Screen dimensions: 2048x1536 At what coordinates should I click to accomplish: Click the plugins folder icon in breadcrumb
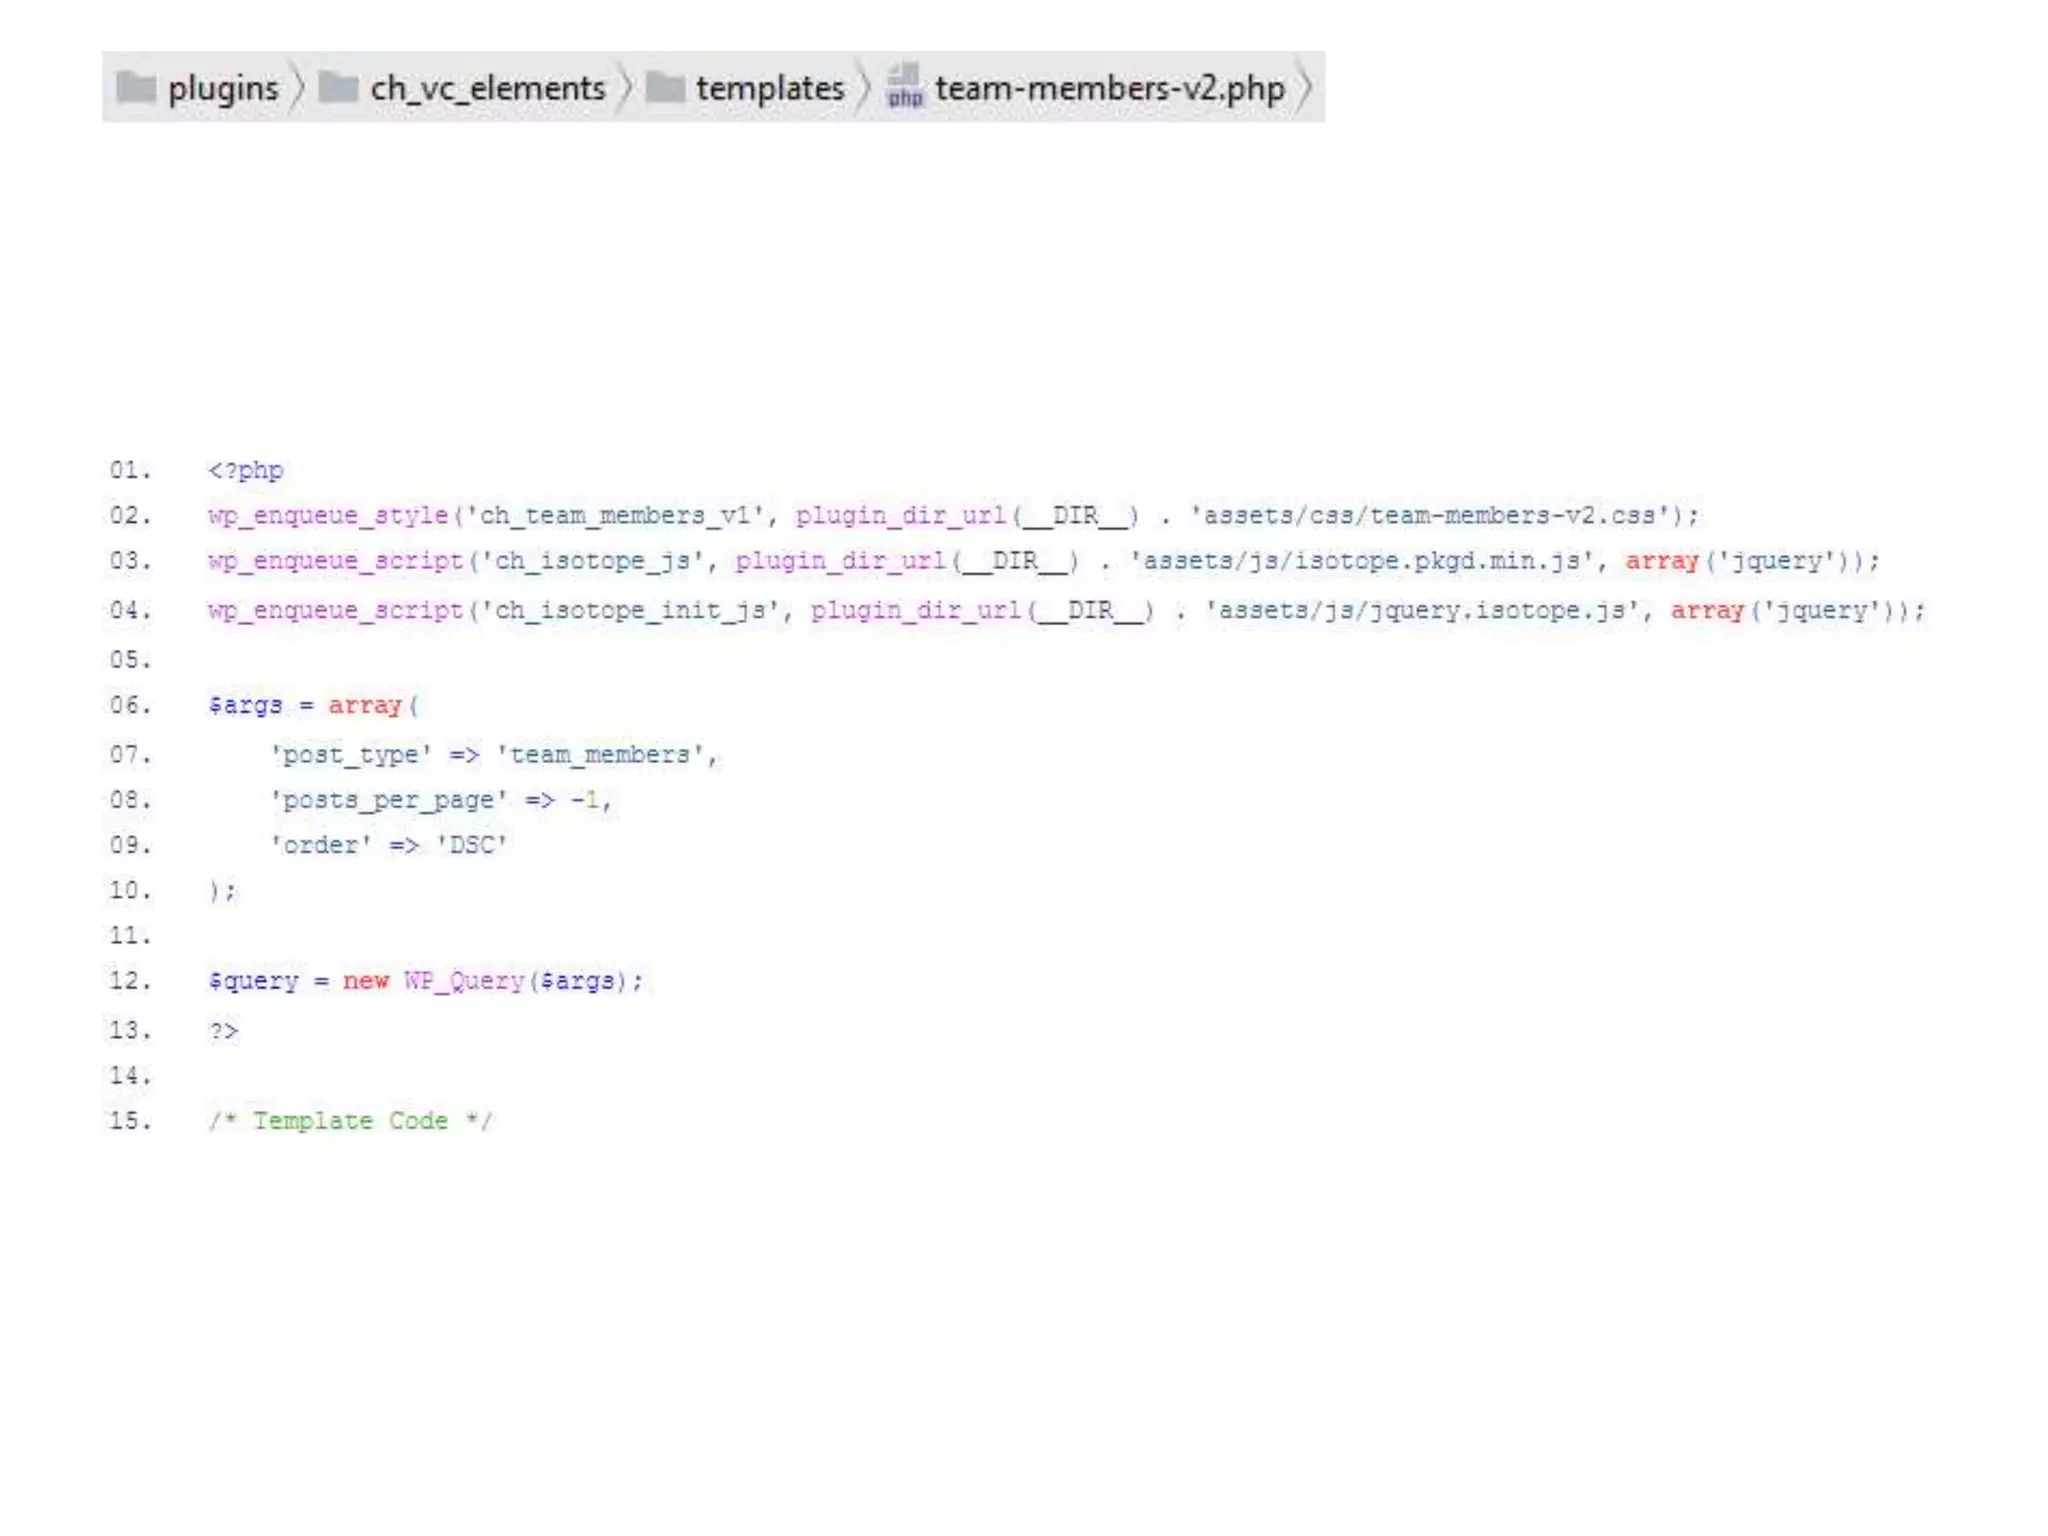[136, 88]
